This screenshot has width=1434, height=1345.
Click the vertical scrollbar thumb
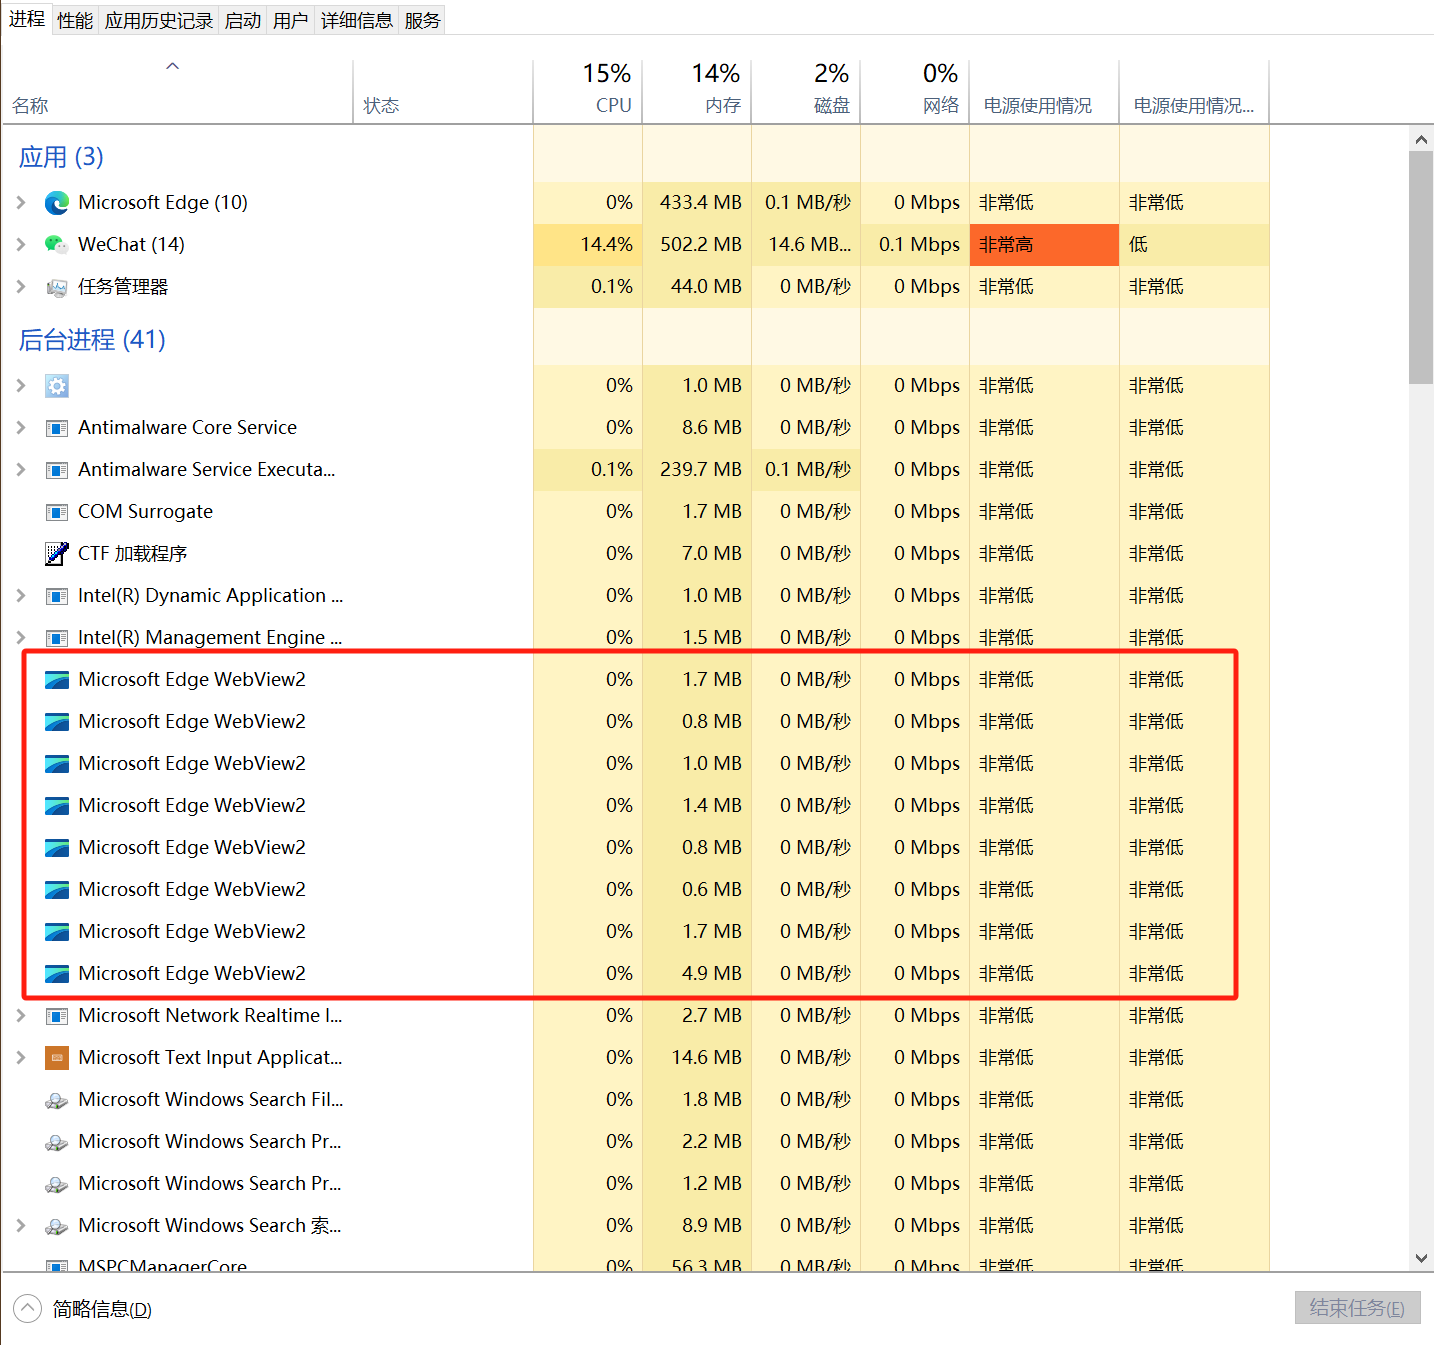pyautogui.click(x=1421, y=268)
